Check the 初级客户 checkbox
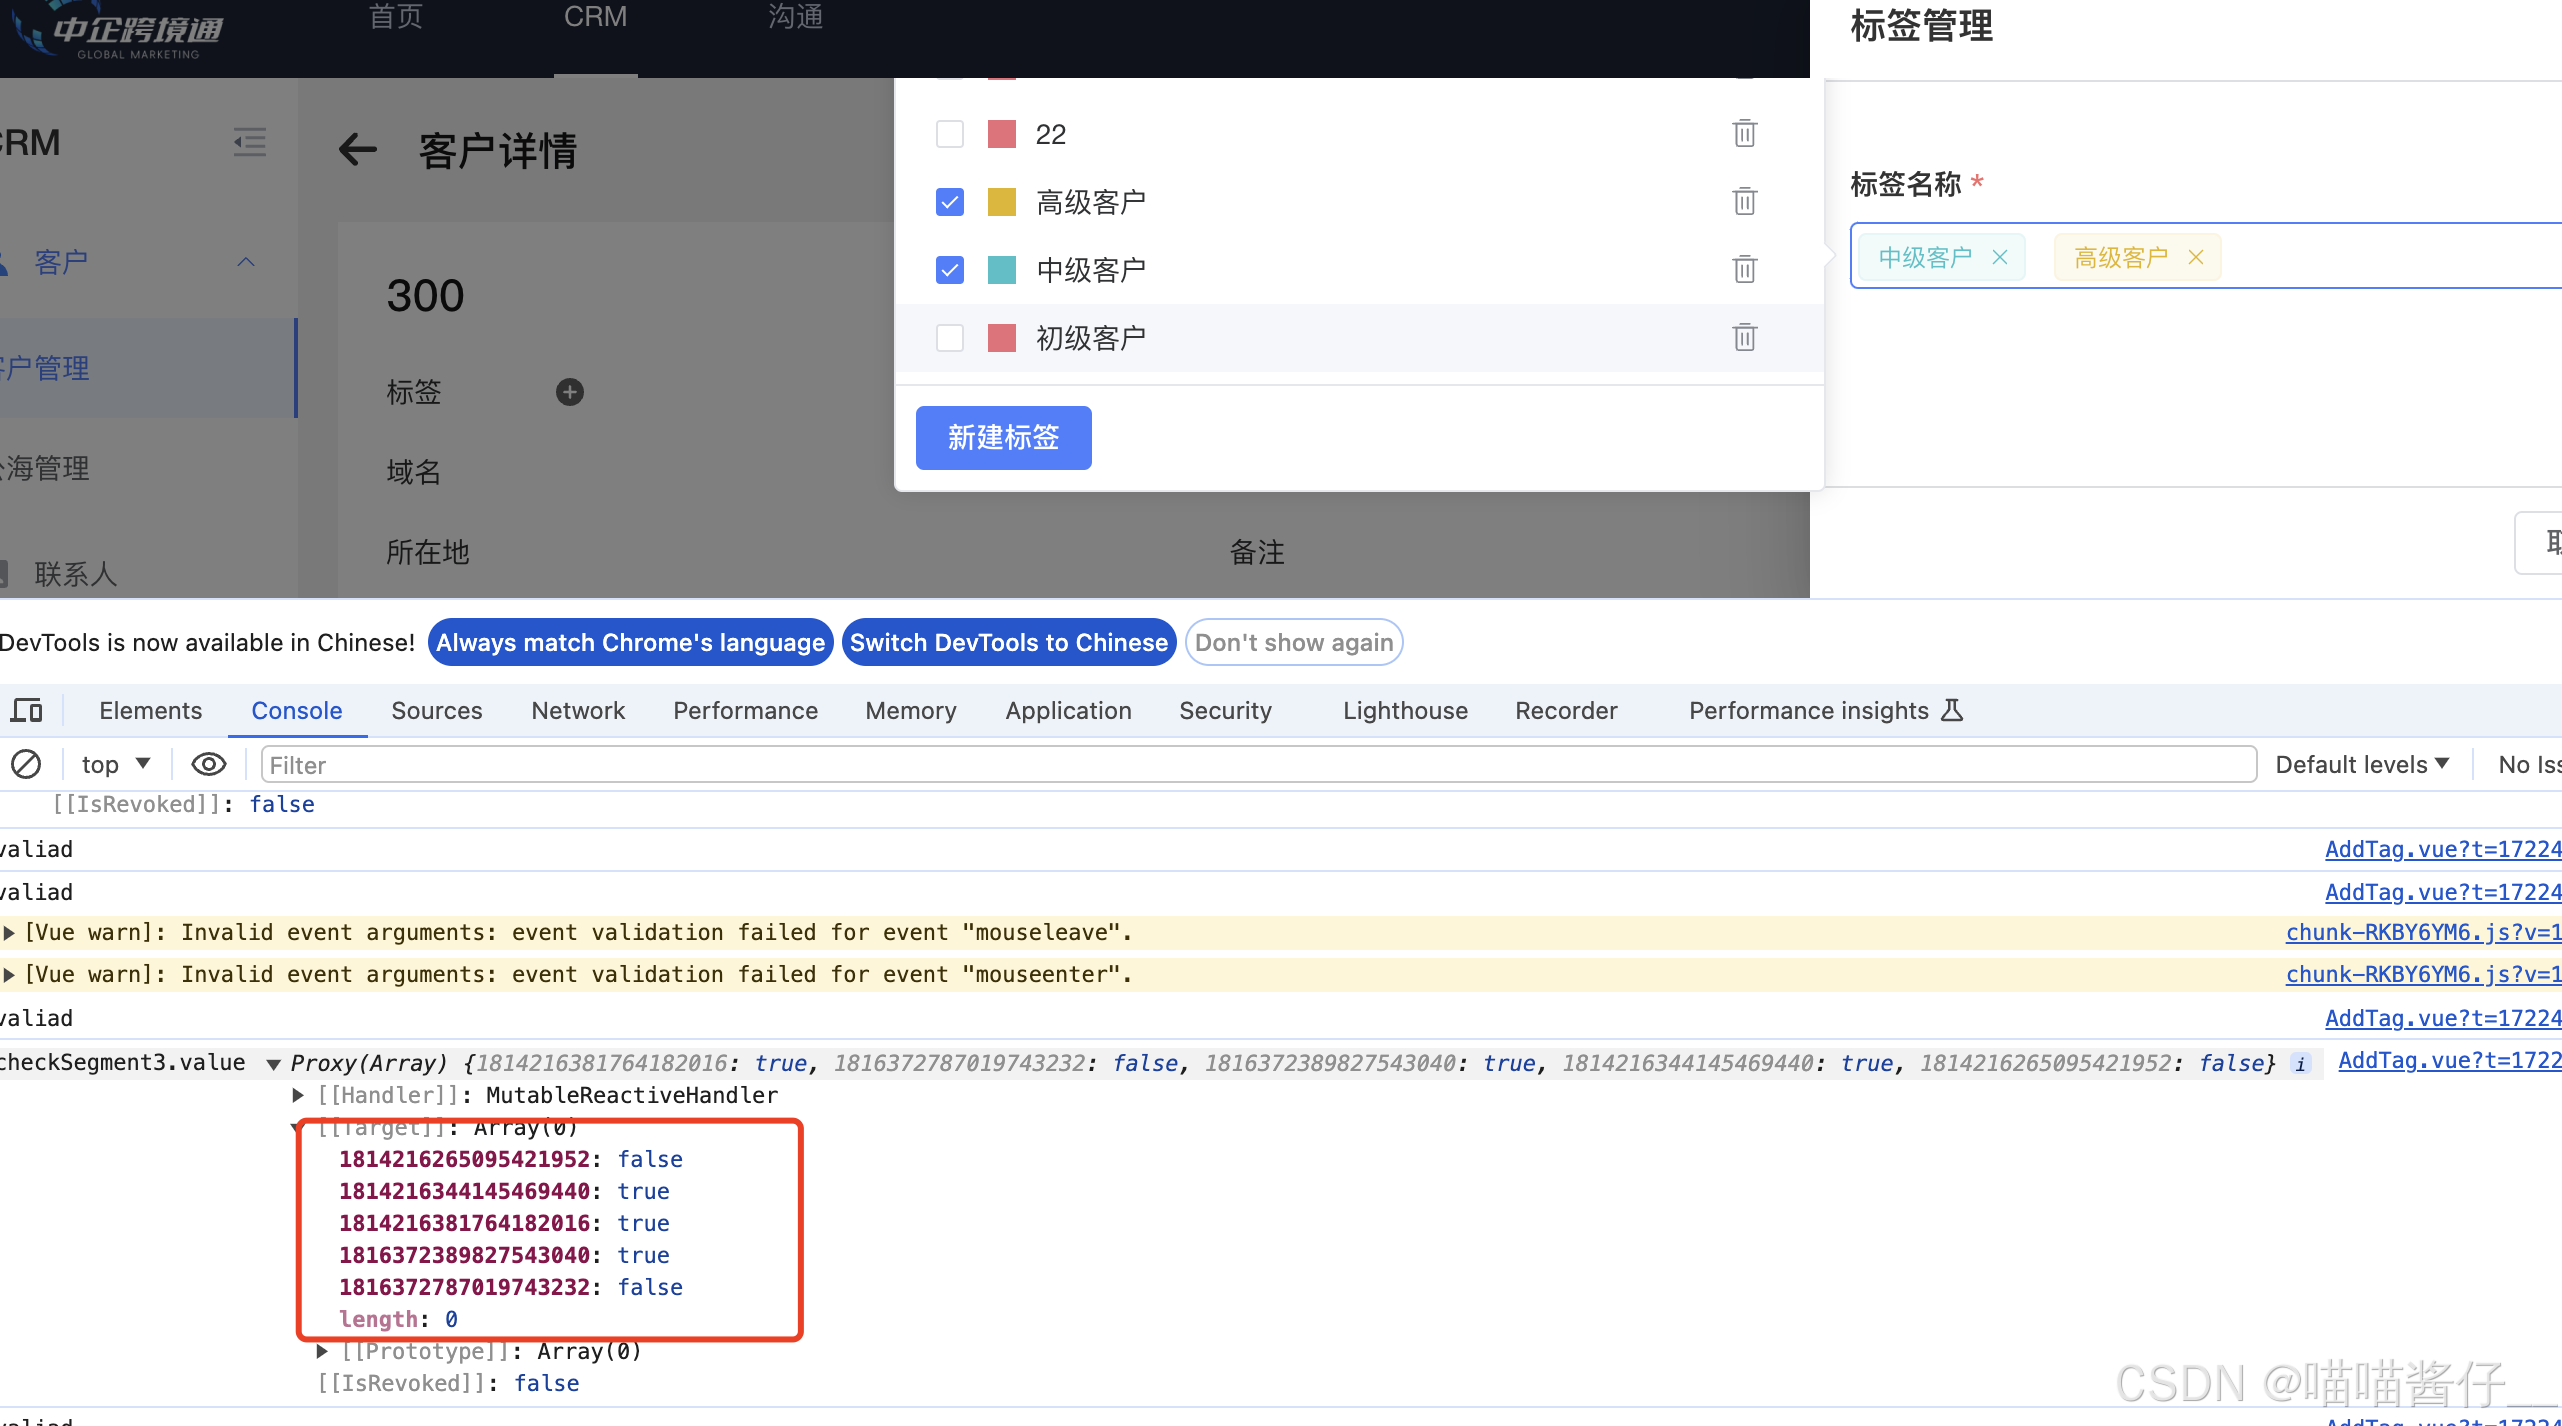Screen dimensions: 2562x1426 click(x=949, y=337)
